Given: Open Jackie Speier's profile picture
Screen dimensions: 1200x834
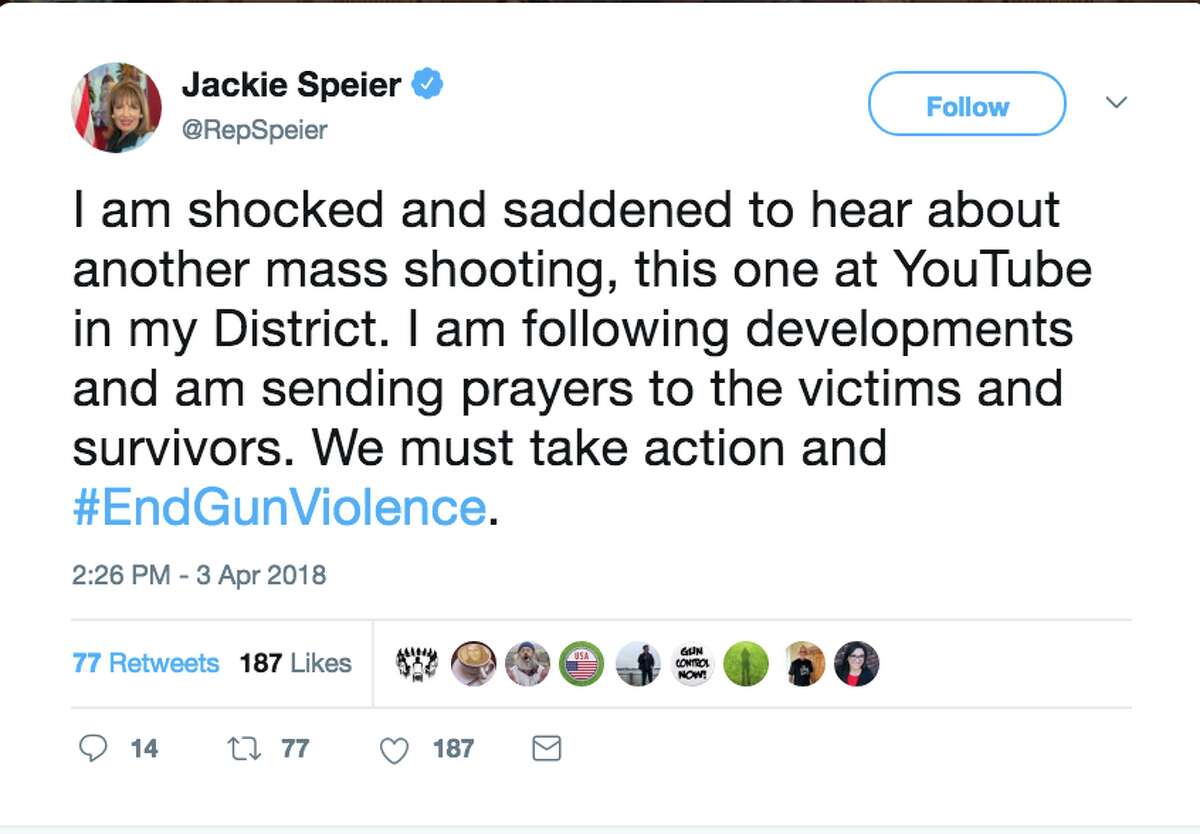Looking at the screenshot, I should tap(117, 108).
